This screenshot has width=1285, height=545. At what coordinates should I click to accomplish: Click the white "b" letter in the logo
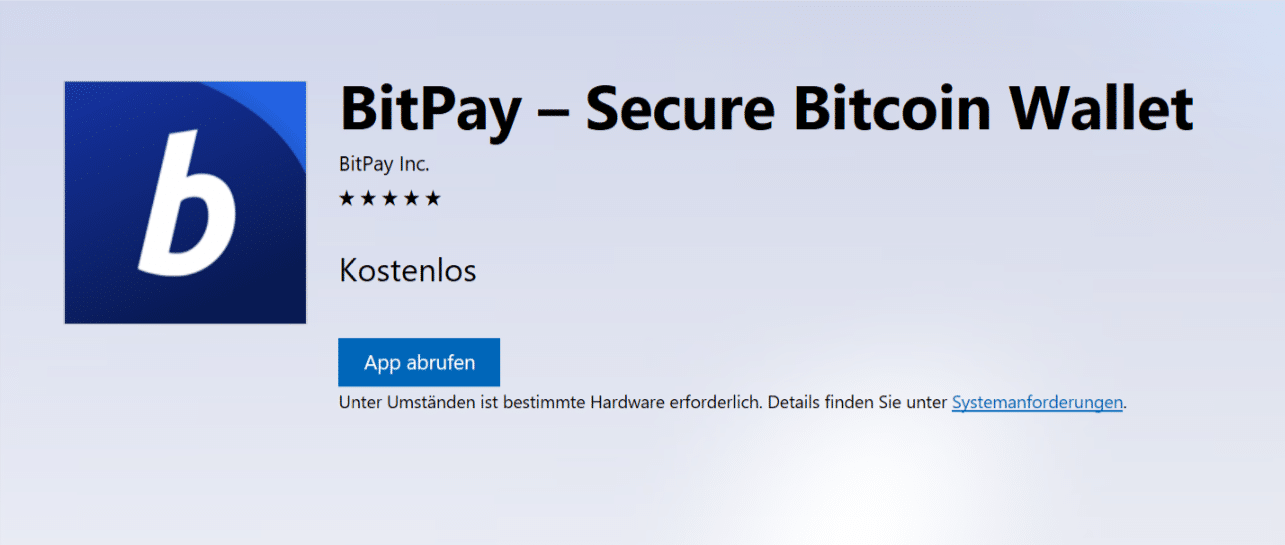(x=188, y=206)
